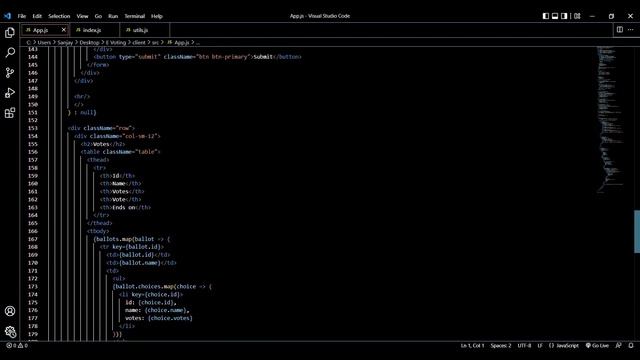Click the minimap code overview
640x360 pixels.
(x=611, y=120)
